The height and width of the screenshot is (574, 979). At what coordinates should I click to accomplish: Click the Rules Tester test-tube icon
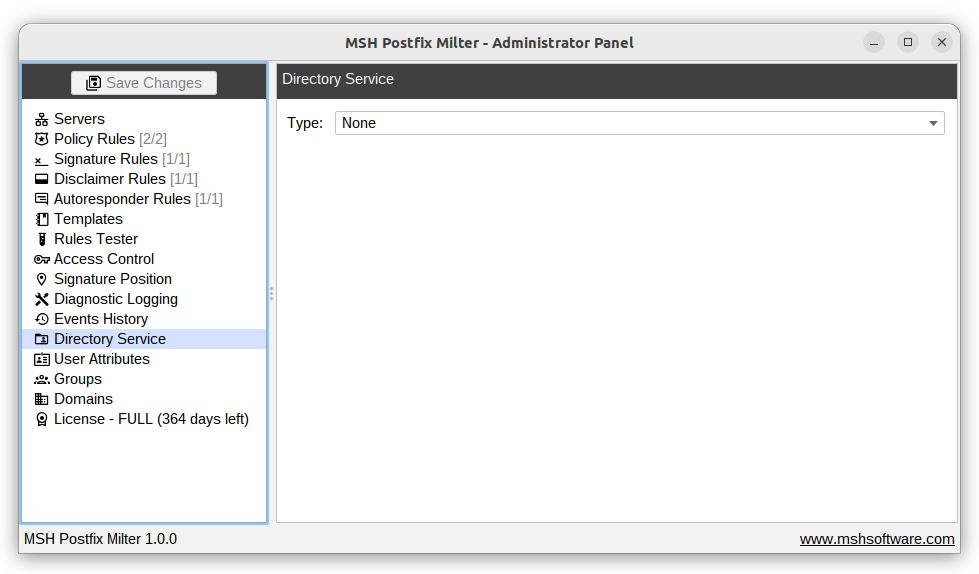click(x=41, y=239)
